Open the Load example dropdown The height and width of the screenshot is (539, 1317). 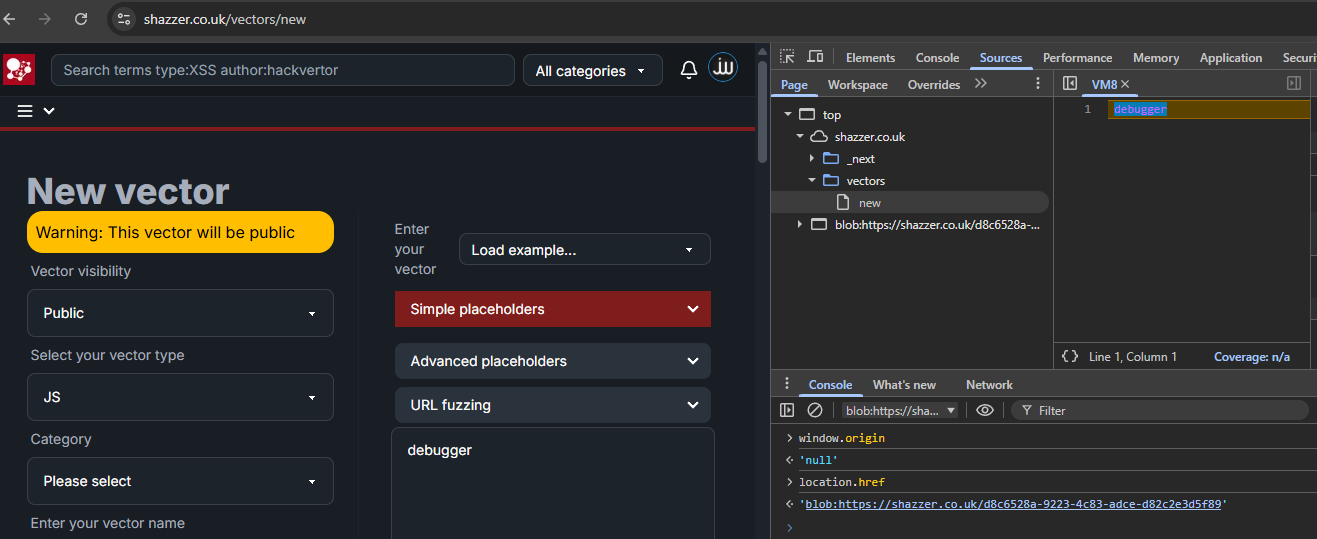[585, 249]
